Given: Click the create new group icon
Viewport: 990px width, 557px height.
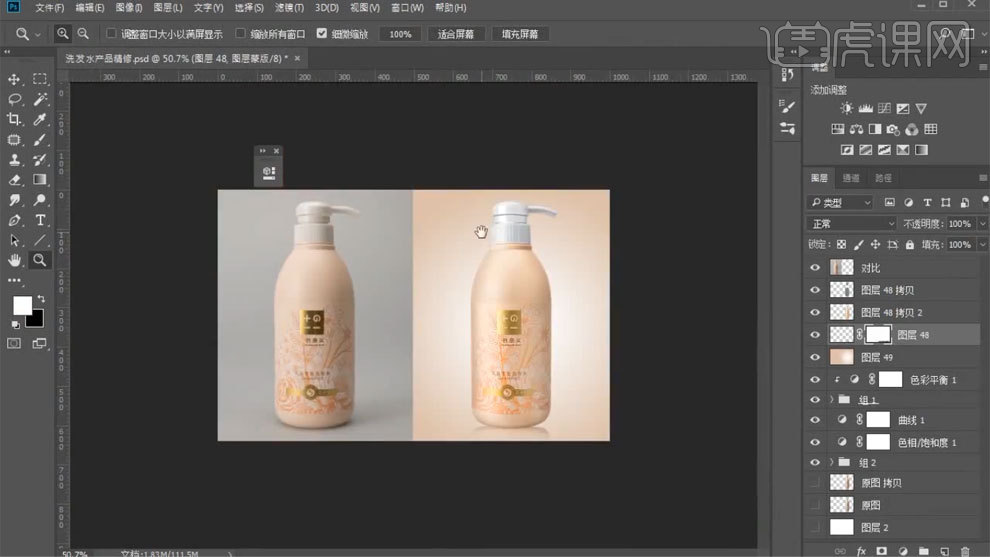Looking at the screenshot, I should [x=924, y=551].
